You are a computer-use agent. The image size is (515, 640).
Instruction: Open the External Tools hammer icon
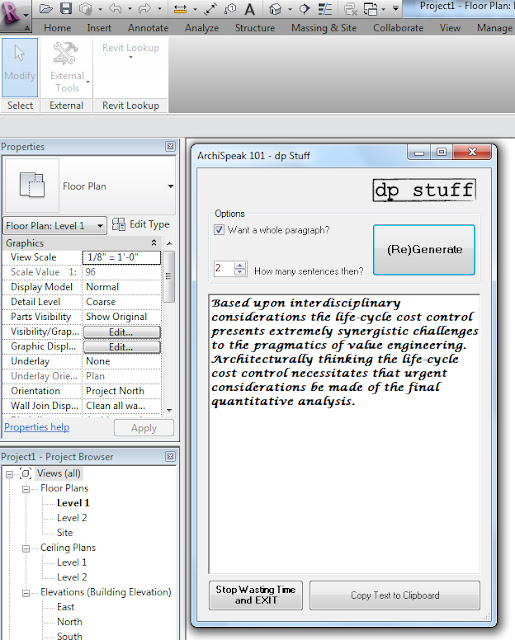66,53
